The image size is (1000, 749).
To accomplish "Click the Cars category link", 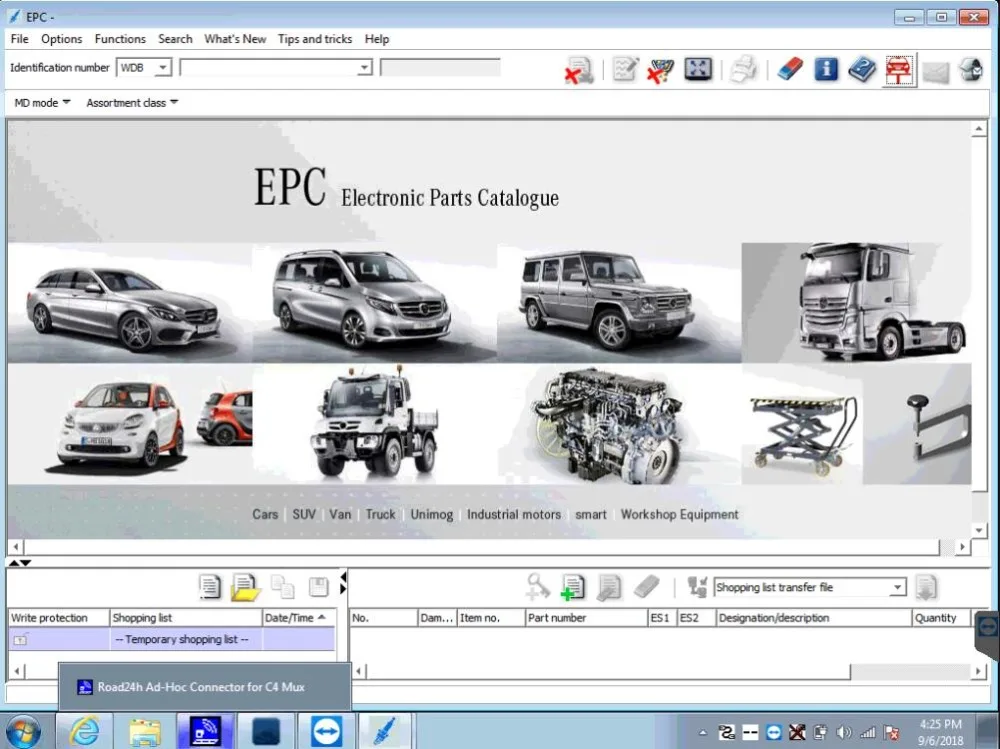I will click(265, 514).
